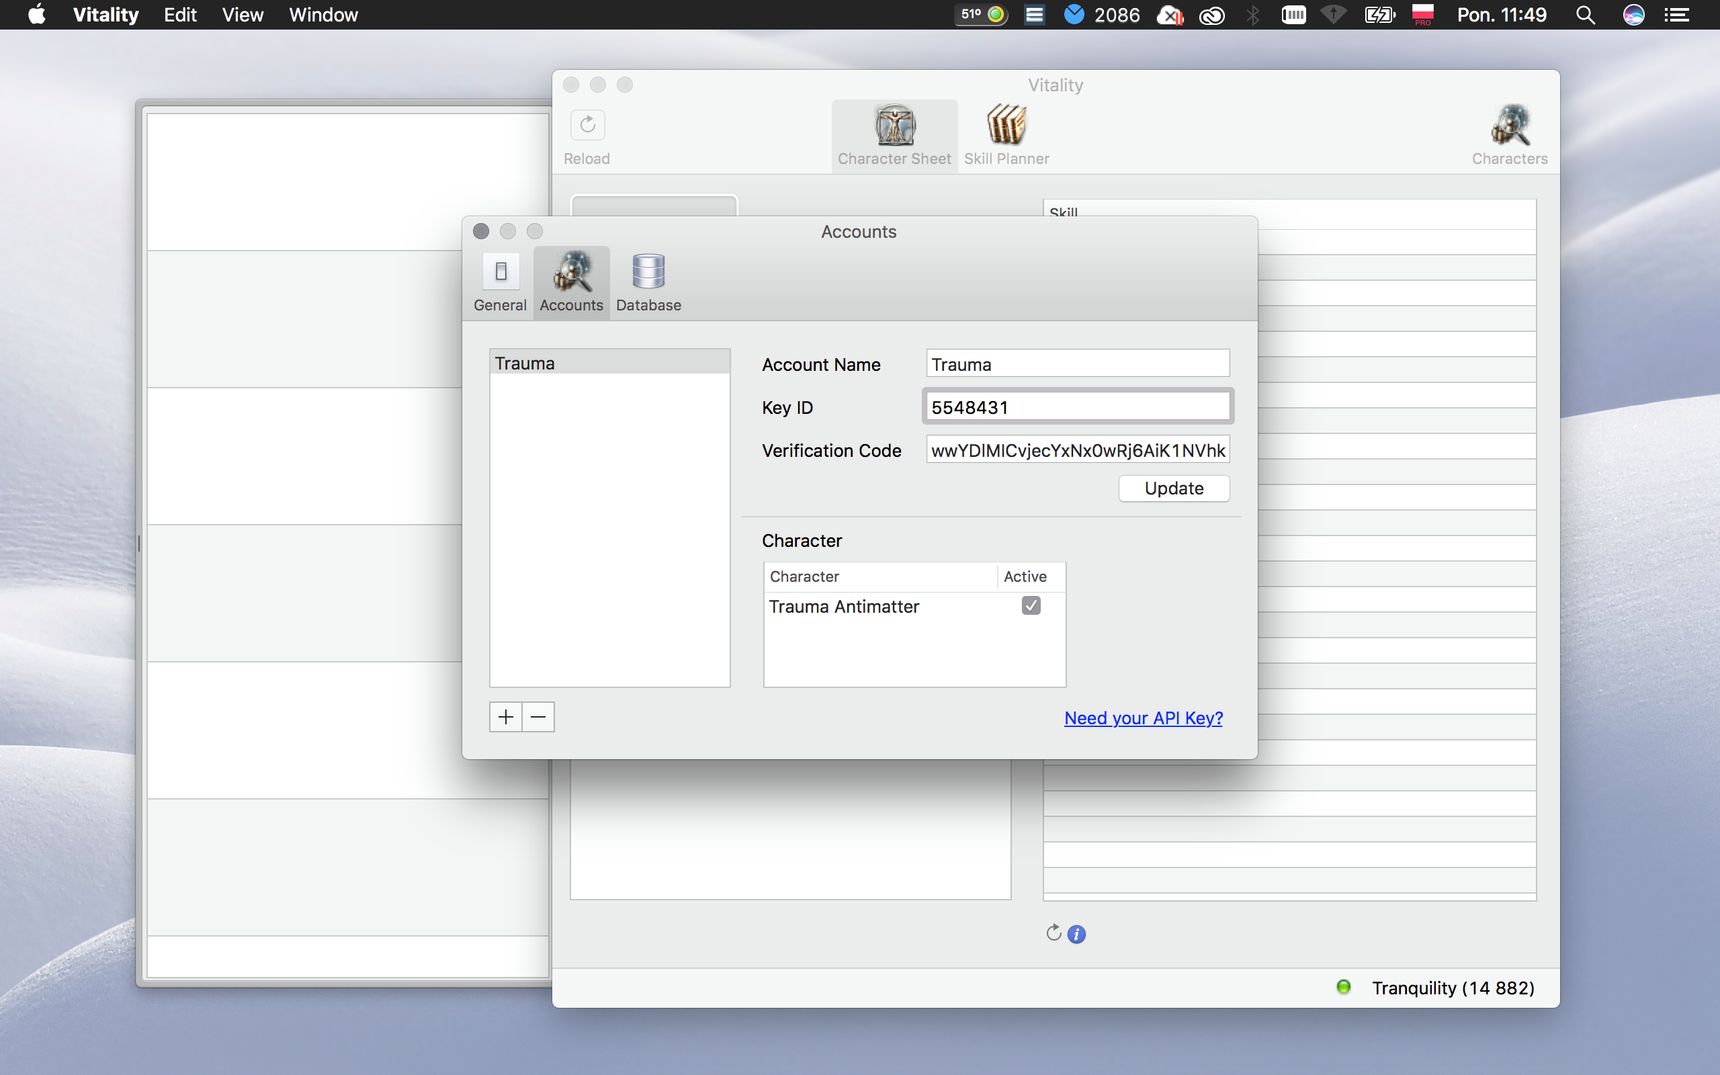This screenshot has width=1720, height=1075.
Task: Click the Polish flag input source icon
Action: (1423, 14)
